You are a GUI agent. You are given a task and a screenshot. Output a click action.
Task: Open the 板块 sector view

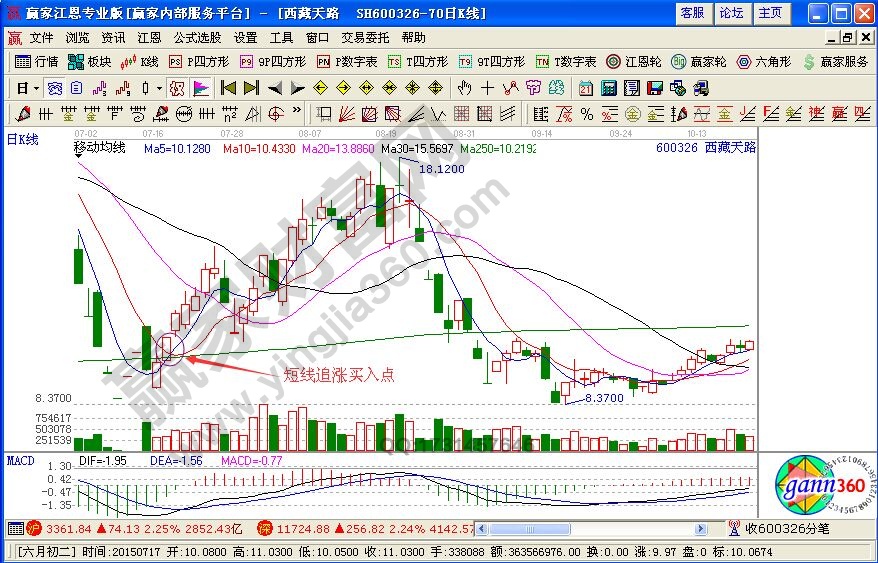point(90,62)
